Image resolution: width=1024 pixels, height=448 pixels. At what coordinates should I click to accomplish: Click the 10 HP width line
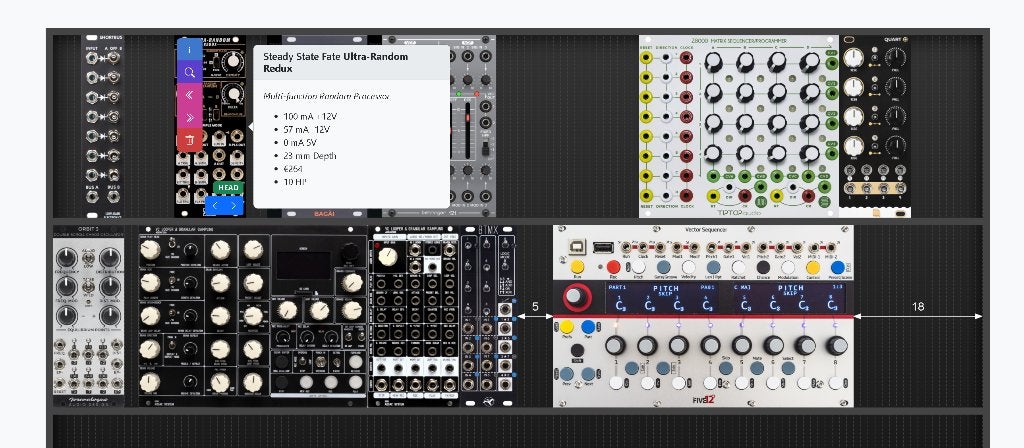[x=295, y=182]
